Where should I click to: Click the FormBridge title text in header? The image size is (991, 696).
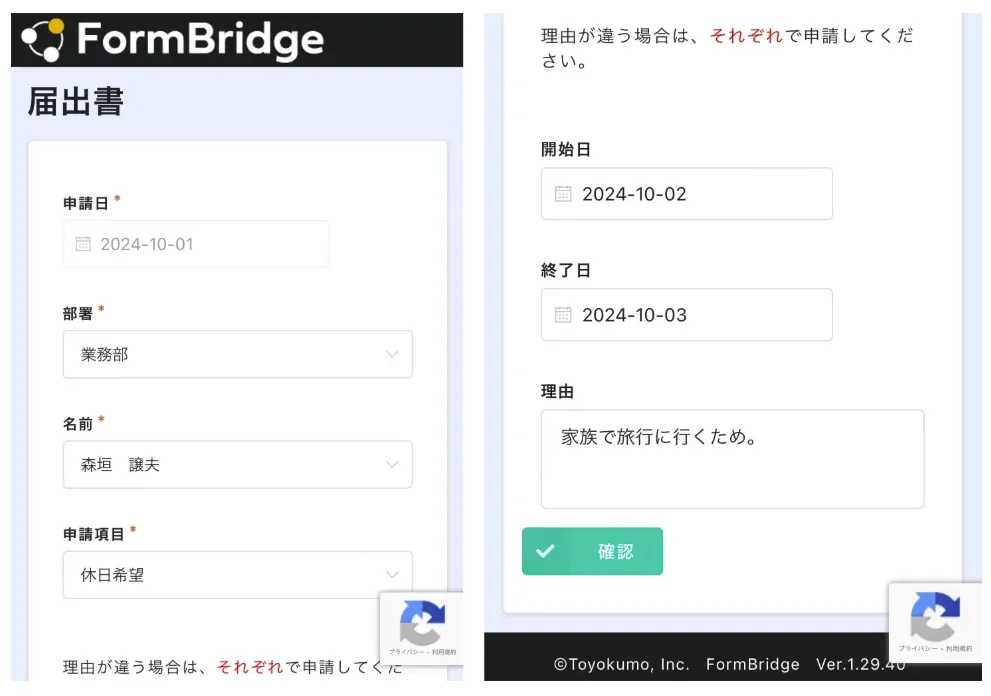200,40
